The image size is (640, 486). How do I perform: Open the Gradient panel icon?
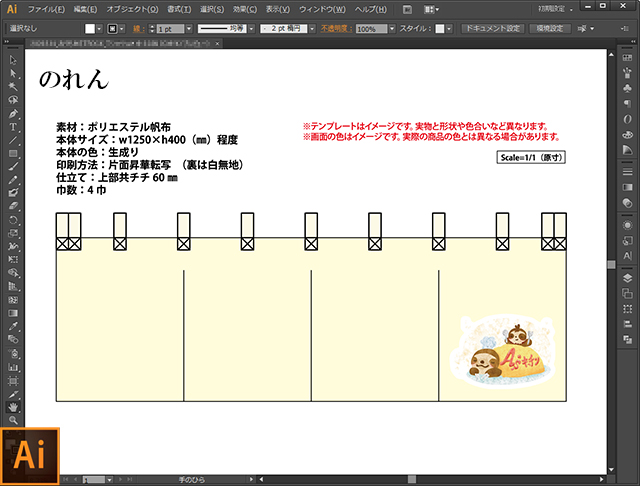(x=627, y=187)
